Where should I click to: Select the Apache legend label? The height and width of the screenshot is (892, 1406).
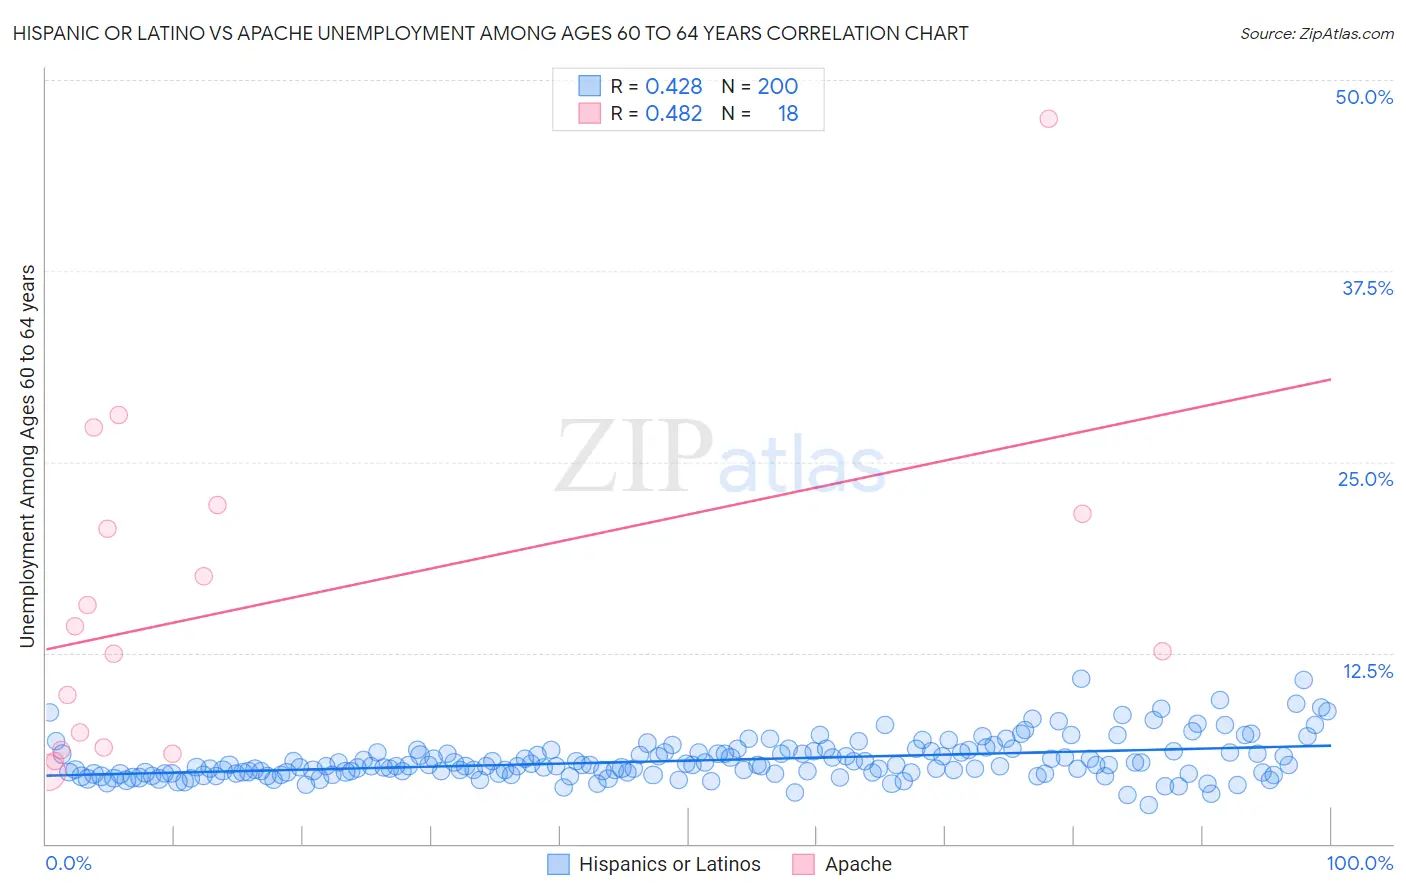tap(858, 864)
